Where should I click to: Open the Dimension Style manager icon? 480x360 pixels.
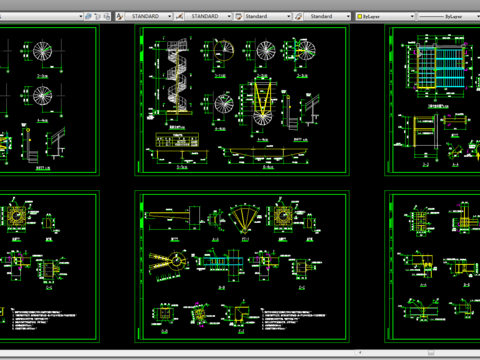[179, 16]
